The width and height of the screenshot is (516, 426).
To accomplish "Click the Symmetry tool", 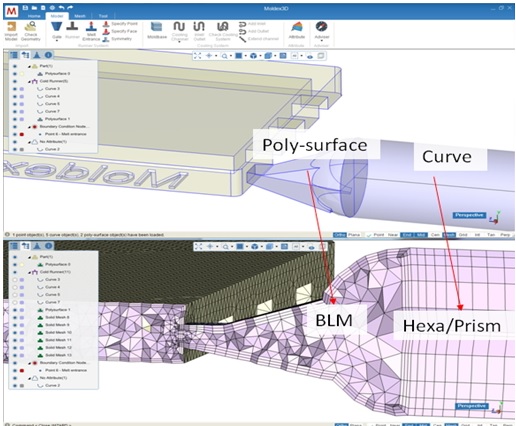I will coord(117,39).
